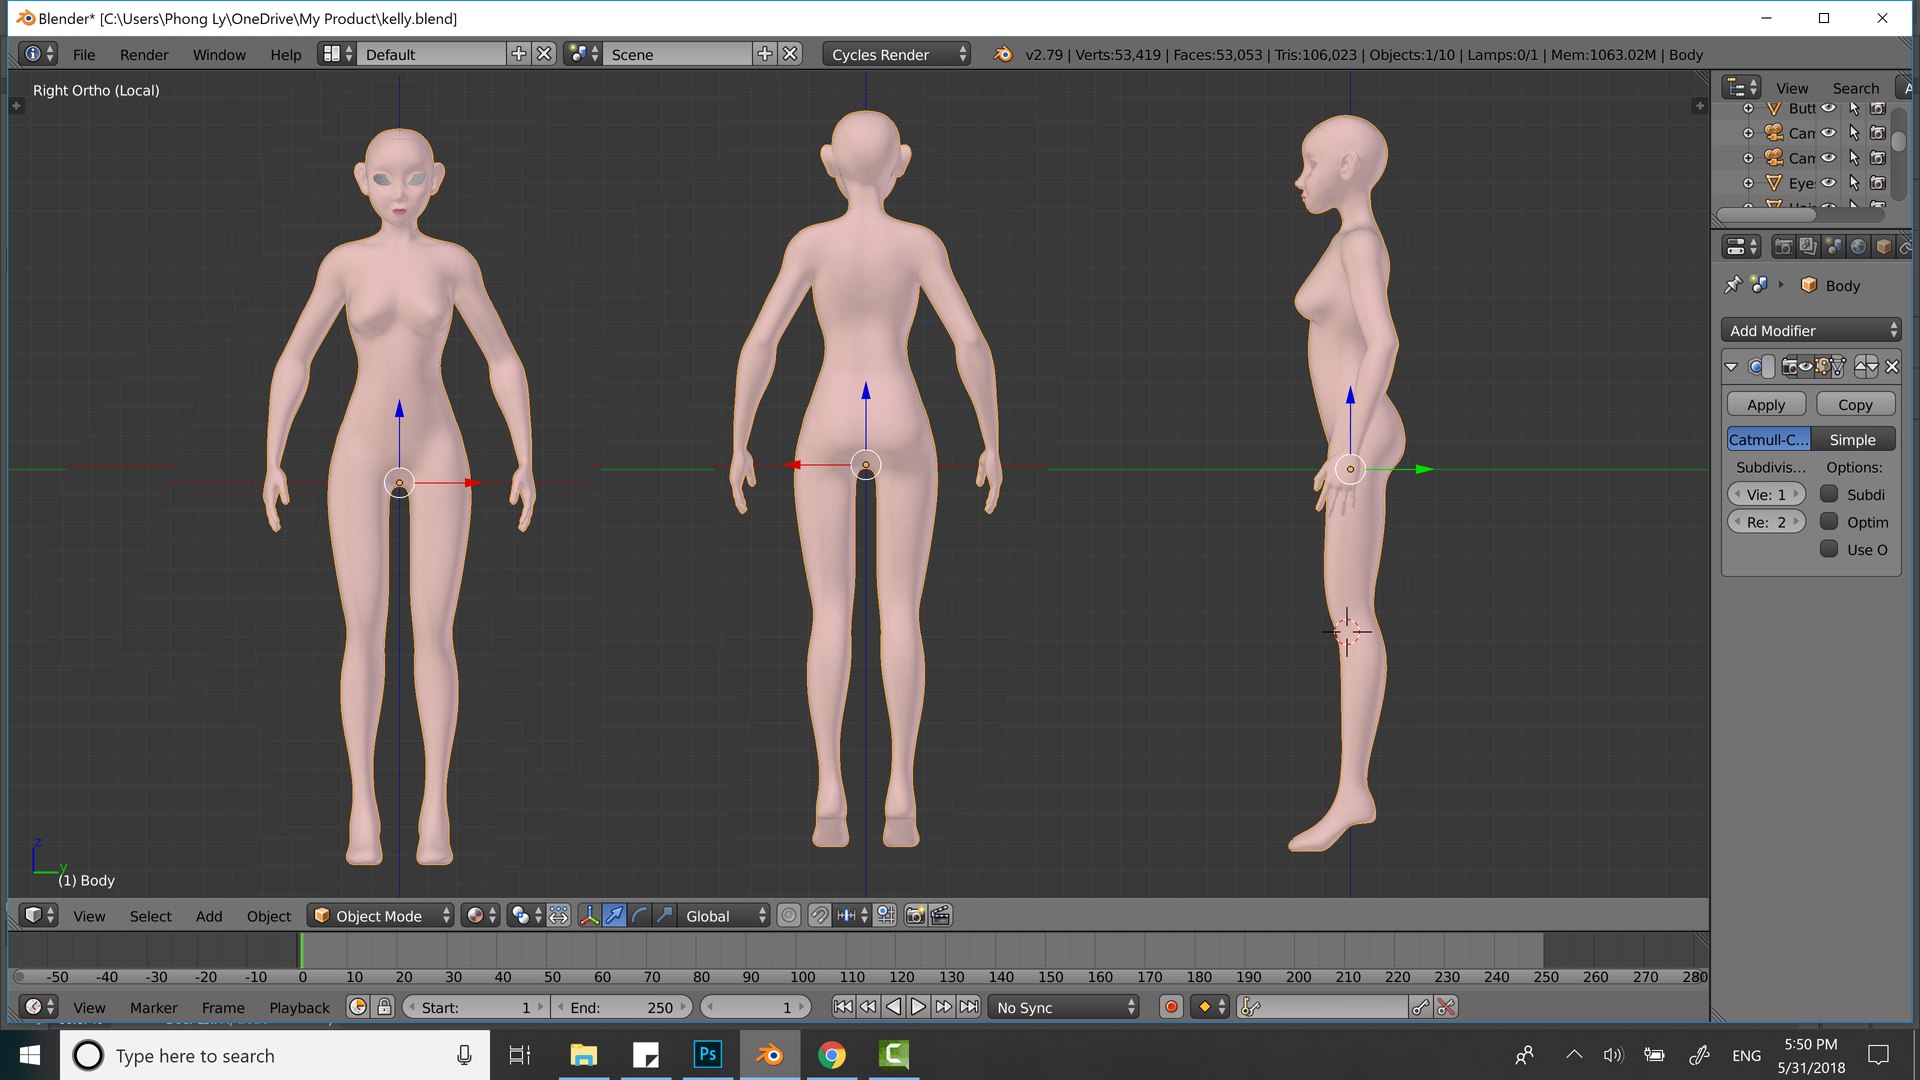Open the Object Mode dropdown
The width and height of the screenshot is (1920, 1080).
pos(380,916)
